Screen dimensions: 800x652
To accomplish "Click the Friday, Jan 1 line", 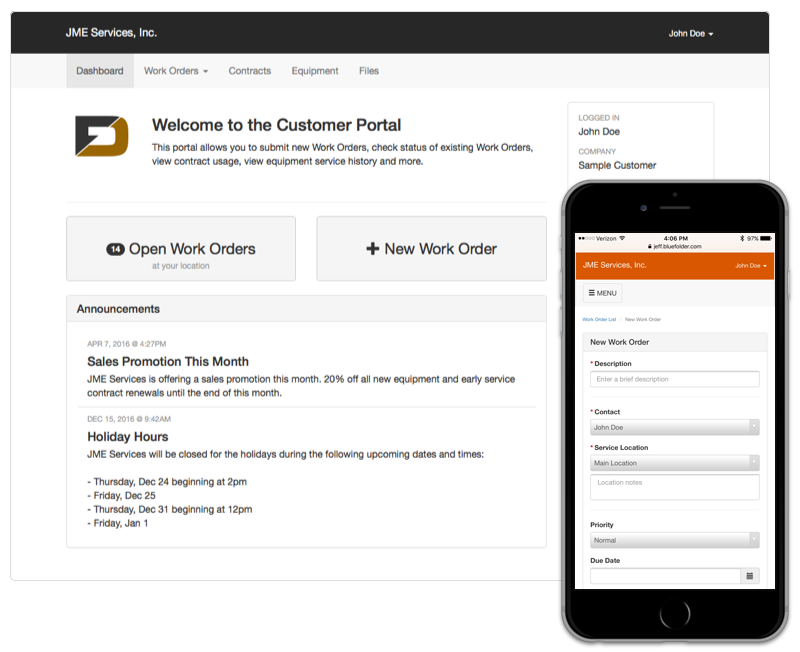I will pyautogui.click(x=118, y=523).
